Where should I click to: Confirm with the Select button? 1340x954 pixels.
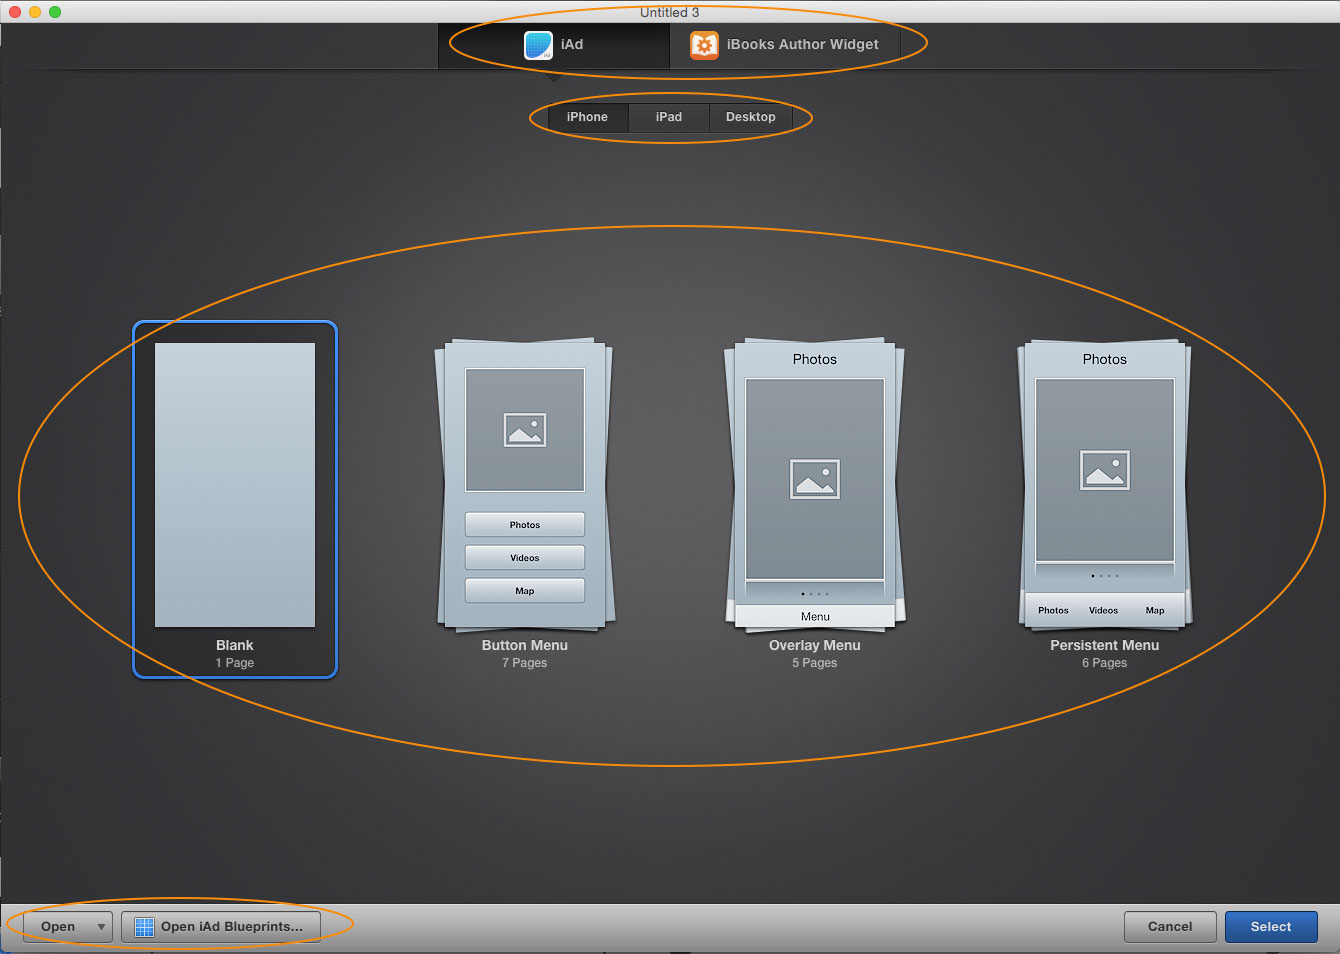(1271, 927)
